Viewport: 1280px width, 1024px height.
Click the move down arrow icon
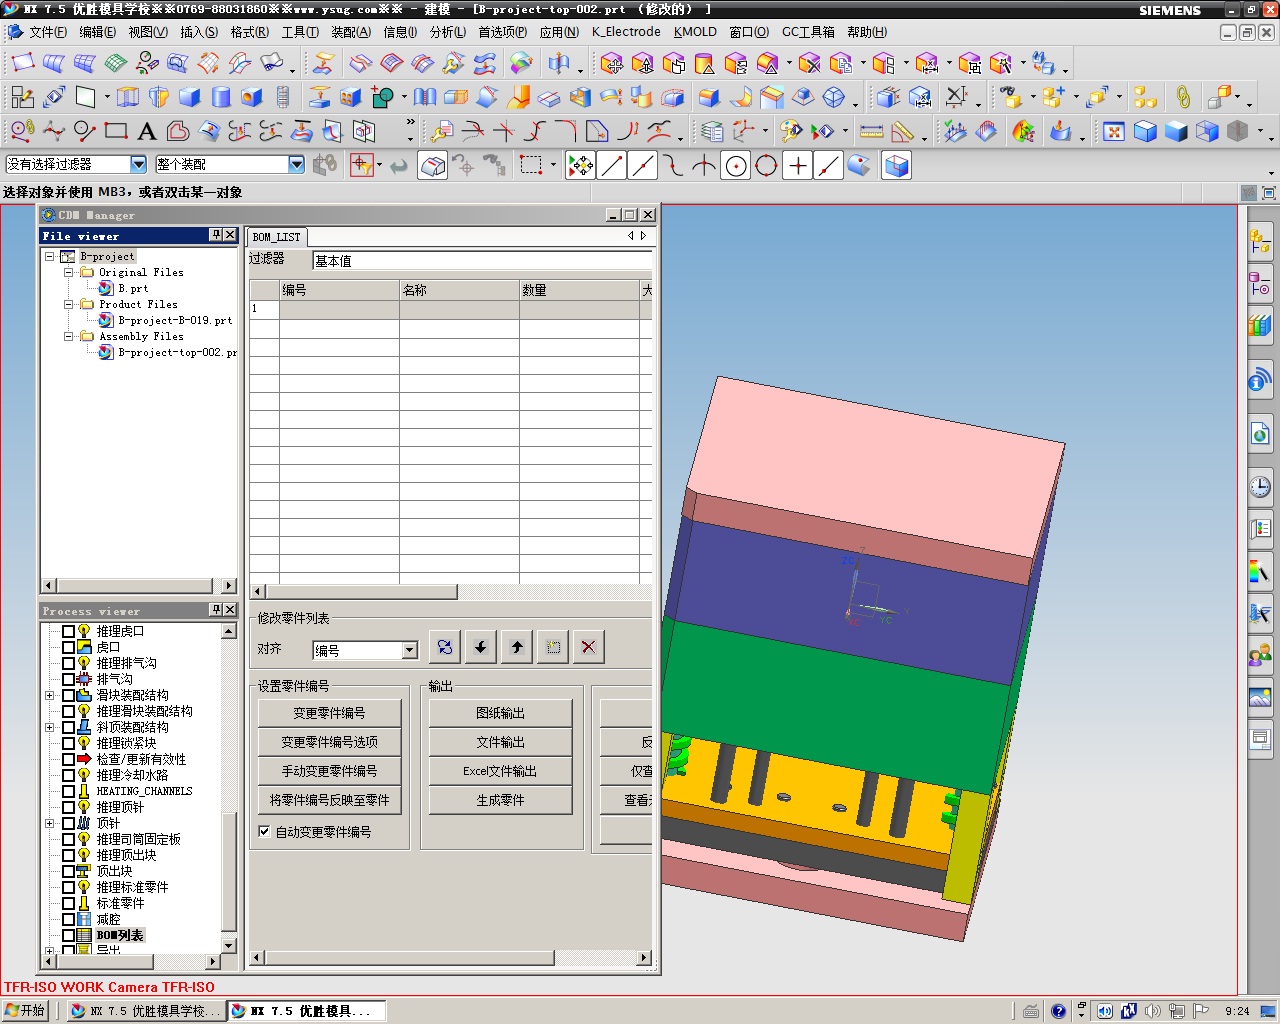[x=481, y=647]
